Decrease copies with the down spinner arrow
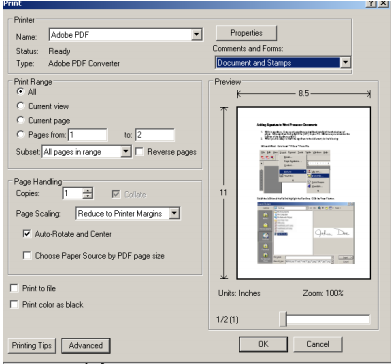Image resolution: width=391 pixels, height=364 pixels. [88, 196]
